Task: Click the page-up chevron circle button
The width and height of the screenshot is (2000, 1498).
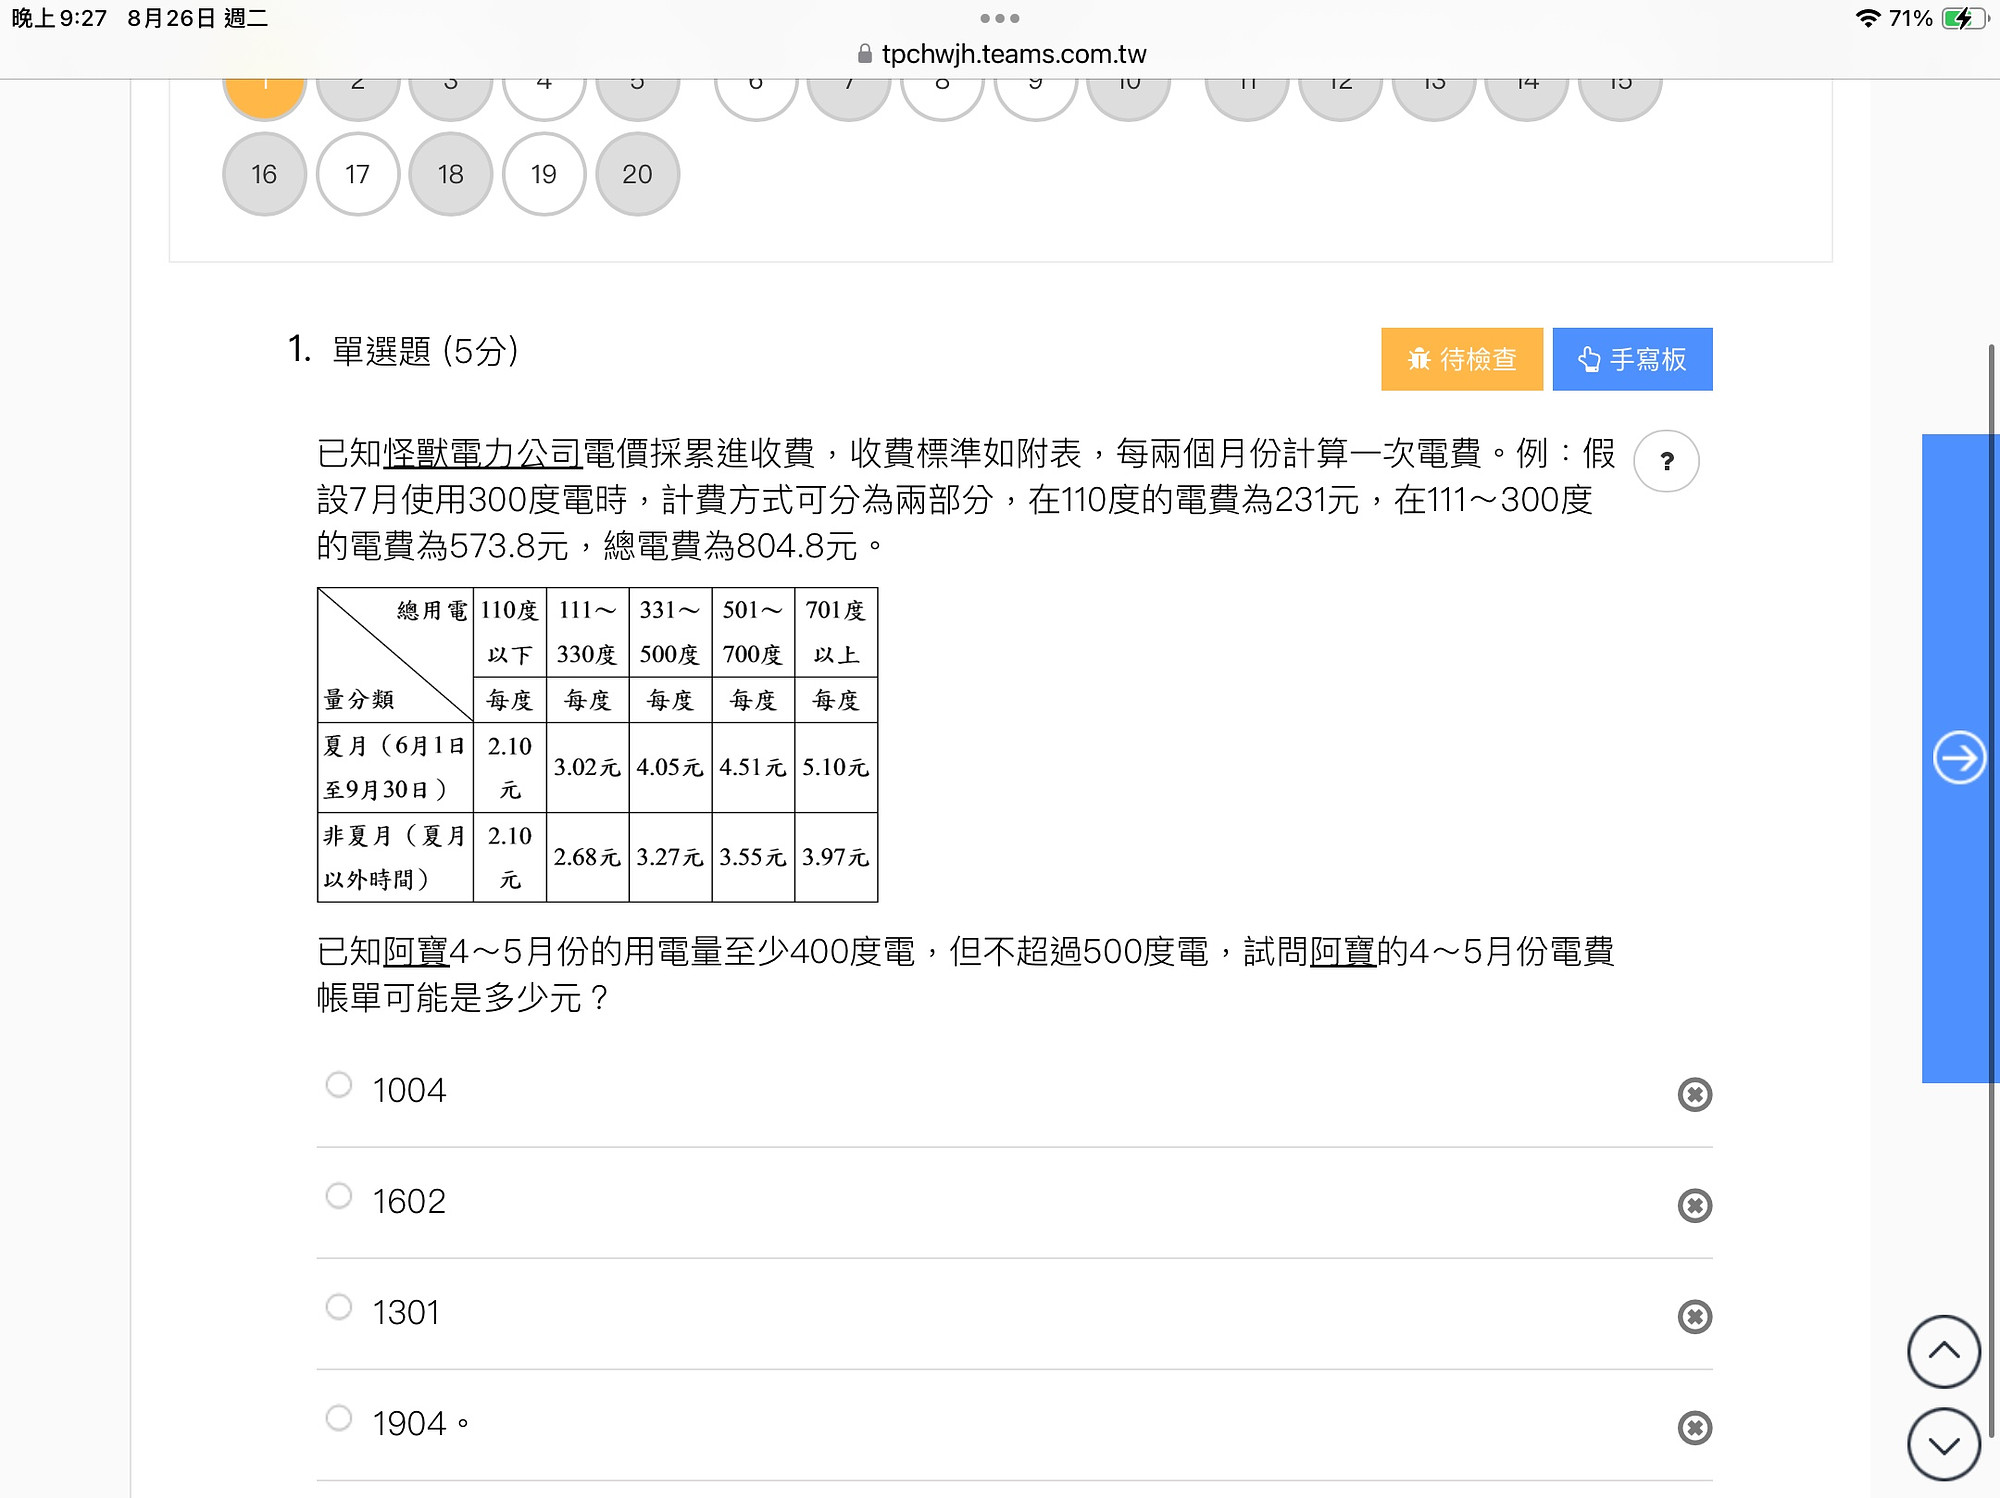Action: point(1943,1351)
